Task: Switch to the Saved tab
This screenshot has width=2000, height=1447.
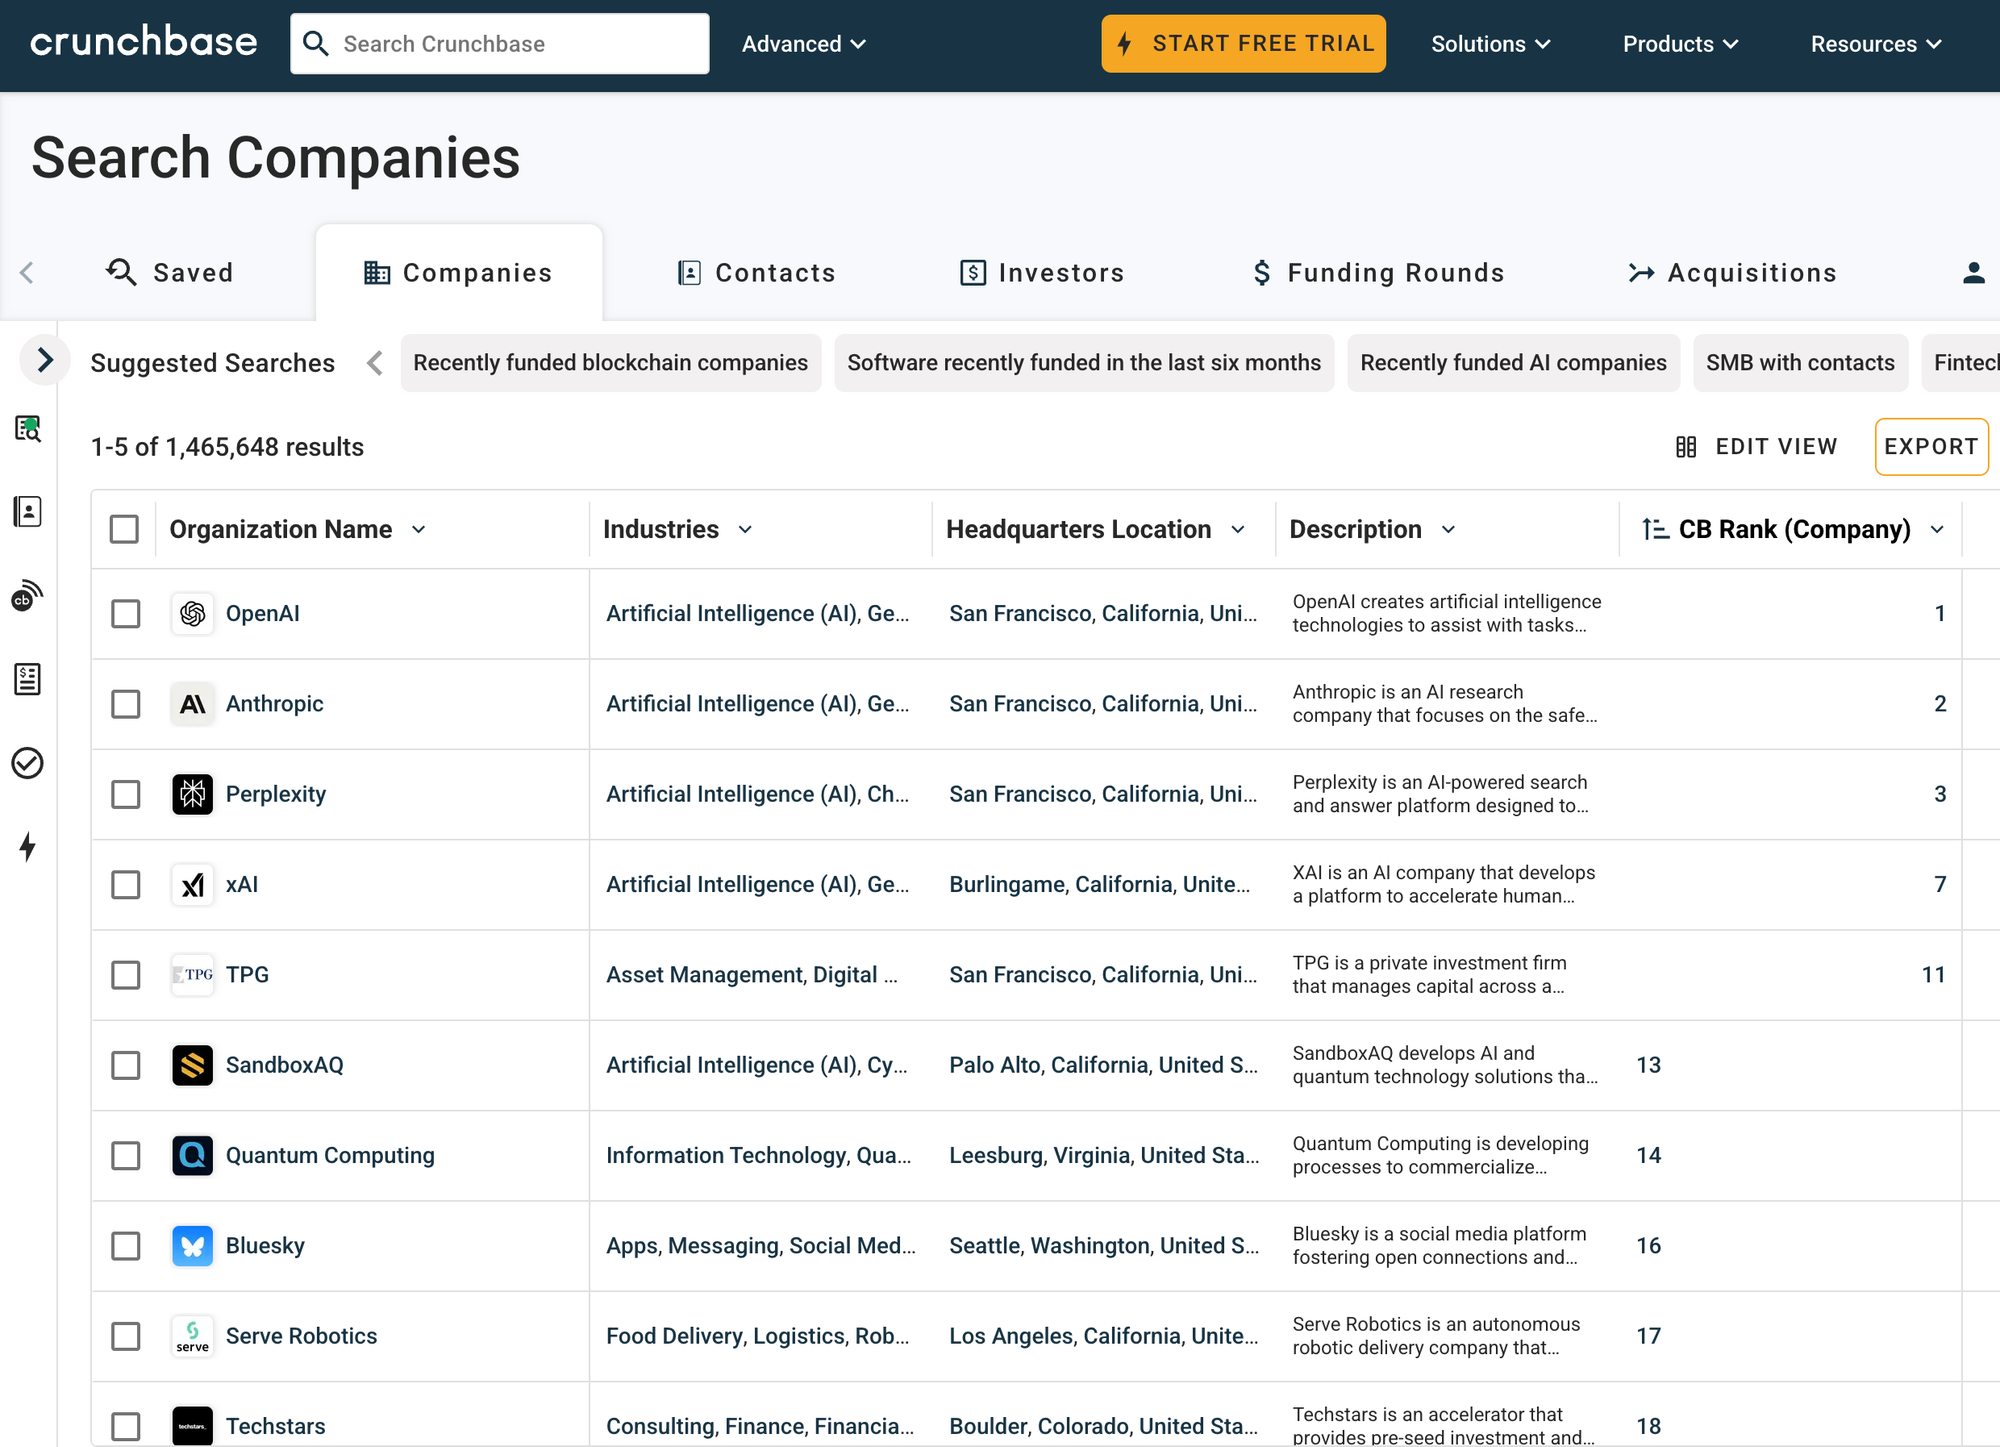Action: 169,273
